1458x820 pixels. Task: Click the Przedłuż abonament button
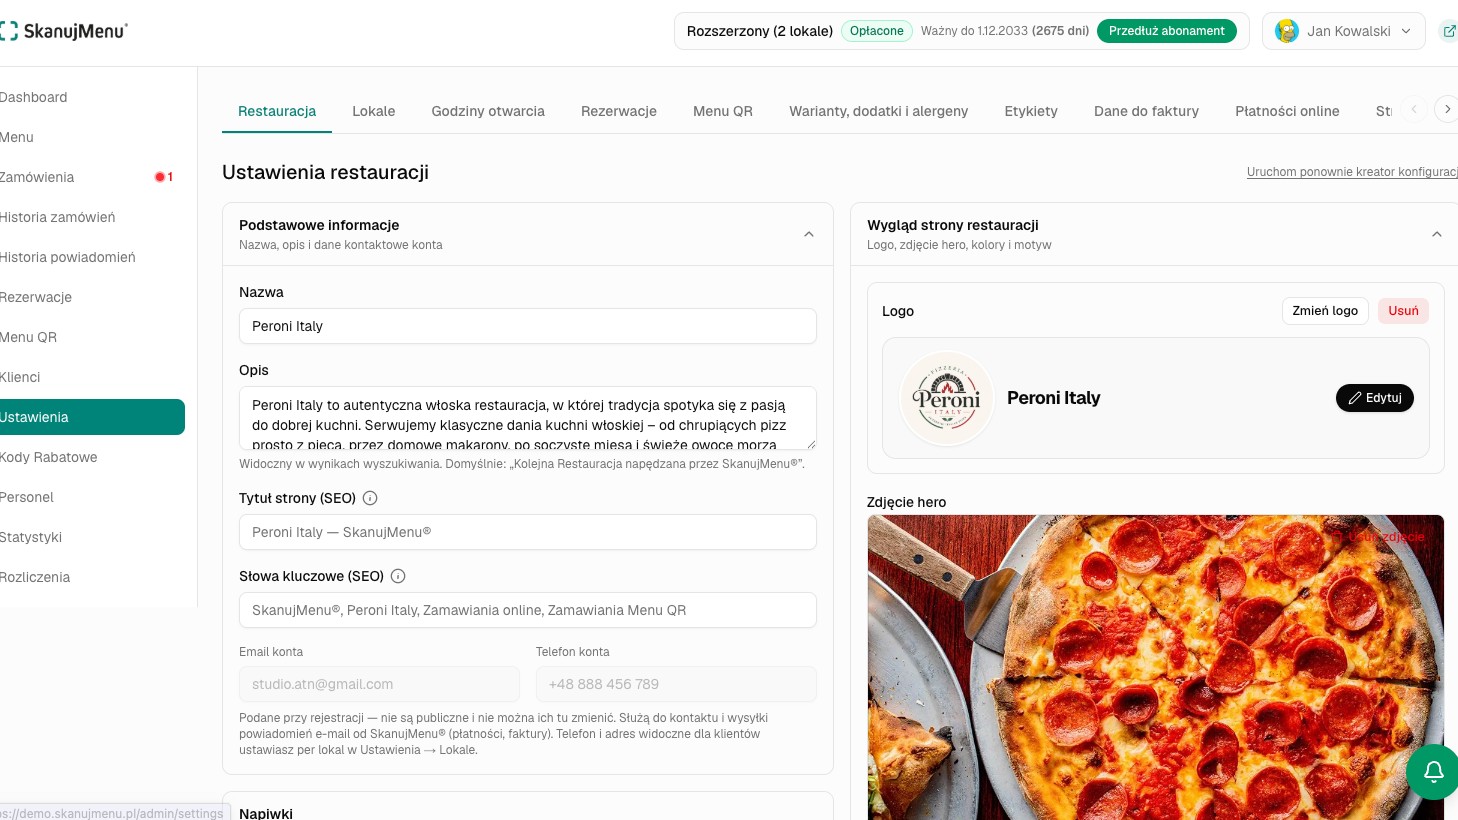(x=1166, y=31)
